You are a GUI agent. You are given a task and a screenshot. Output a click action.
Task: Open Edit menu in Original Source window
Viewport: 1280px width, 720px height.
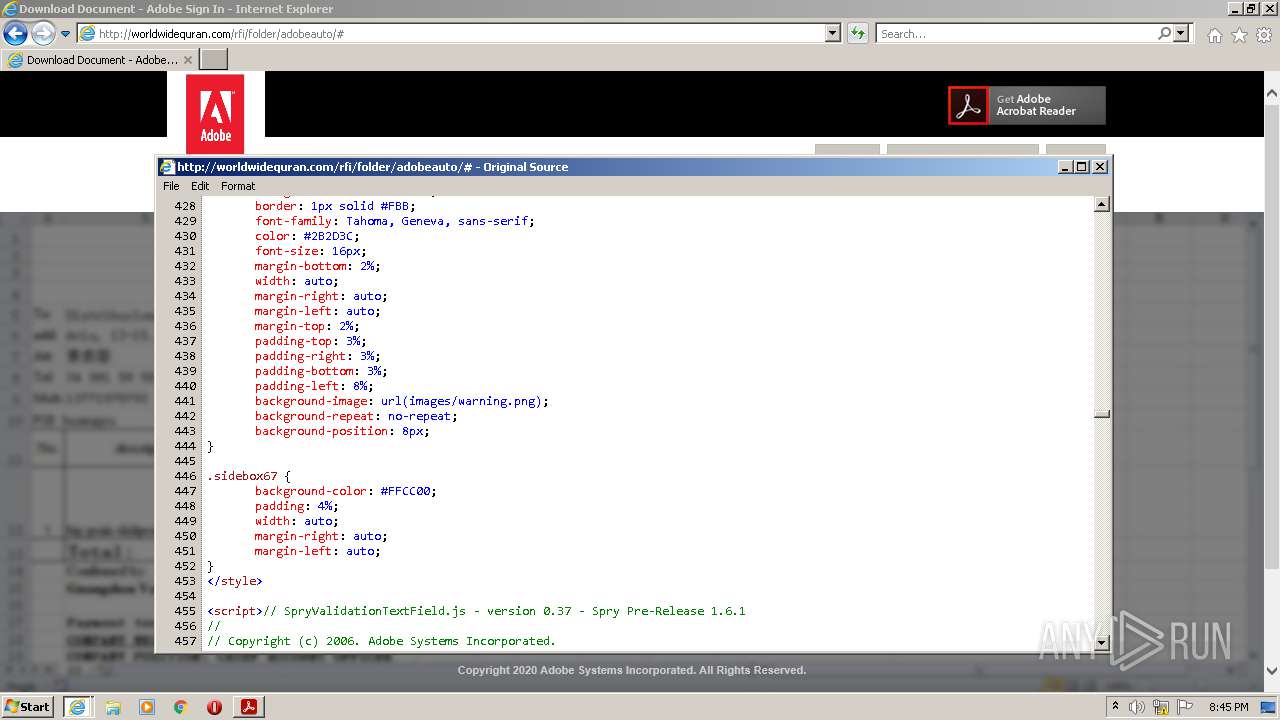click(200, 186)
